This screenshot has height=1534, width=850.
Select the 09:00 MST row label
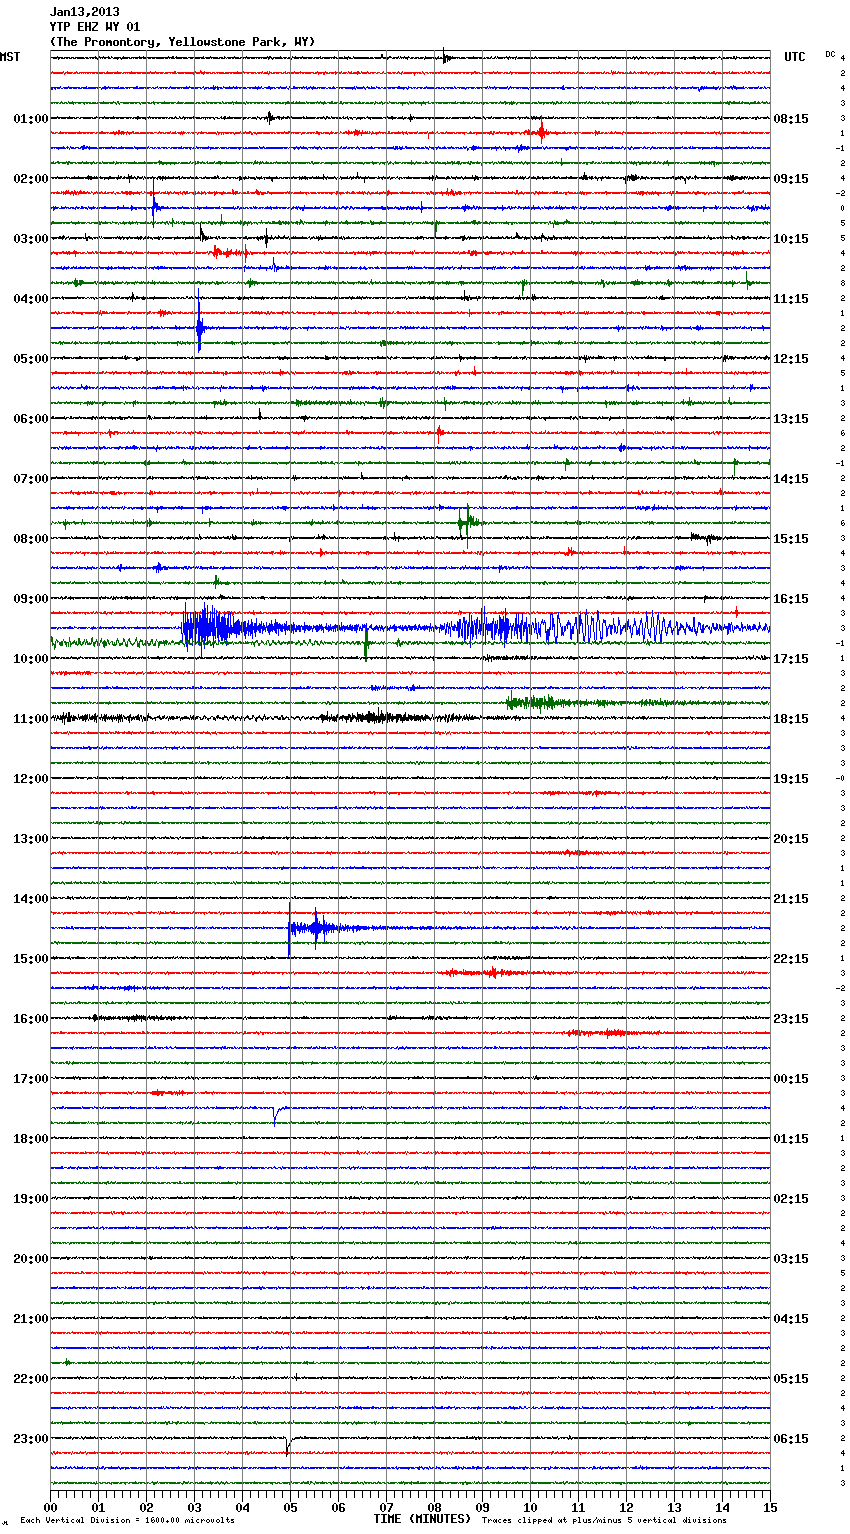click(31, 599)
